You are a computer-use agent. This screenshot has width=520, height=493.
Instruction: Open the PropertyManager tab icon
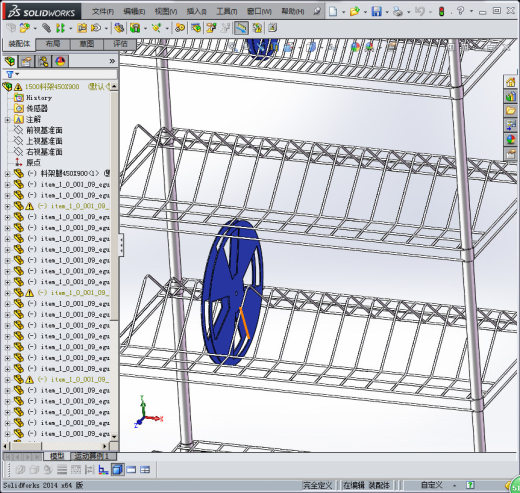27,61
